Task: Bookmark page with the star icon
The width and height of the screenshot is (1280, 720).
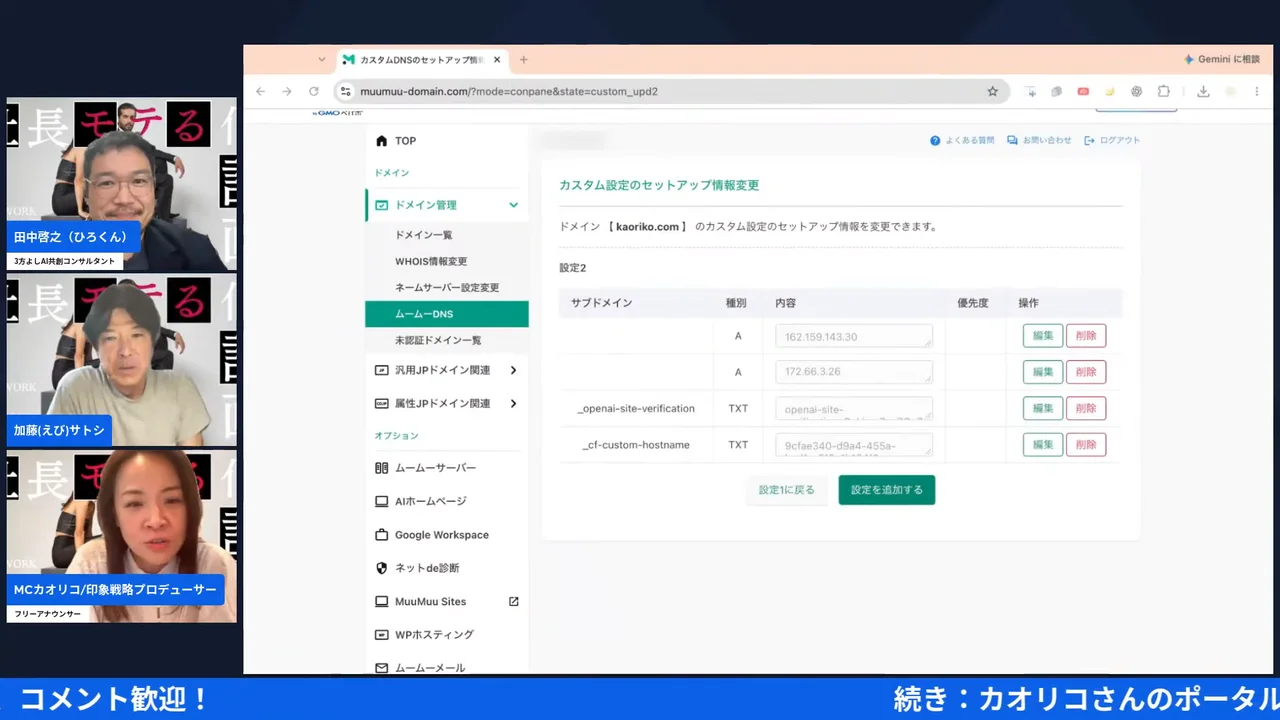Action: (x=993, y=91)
